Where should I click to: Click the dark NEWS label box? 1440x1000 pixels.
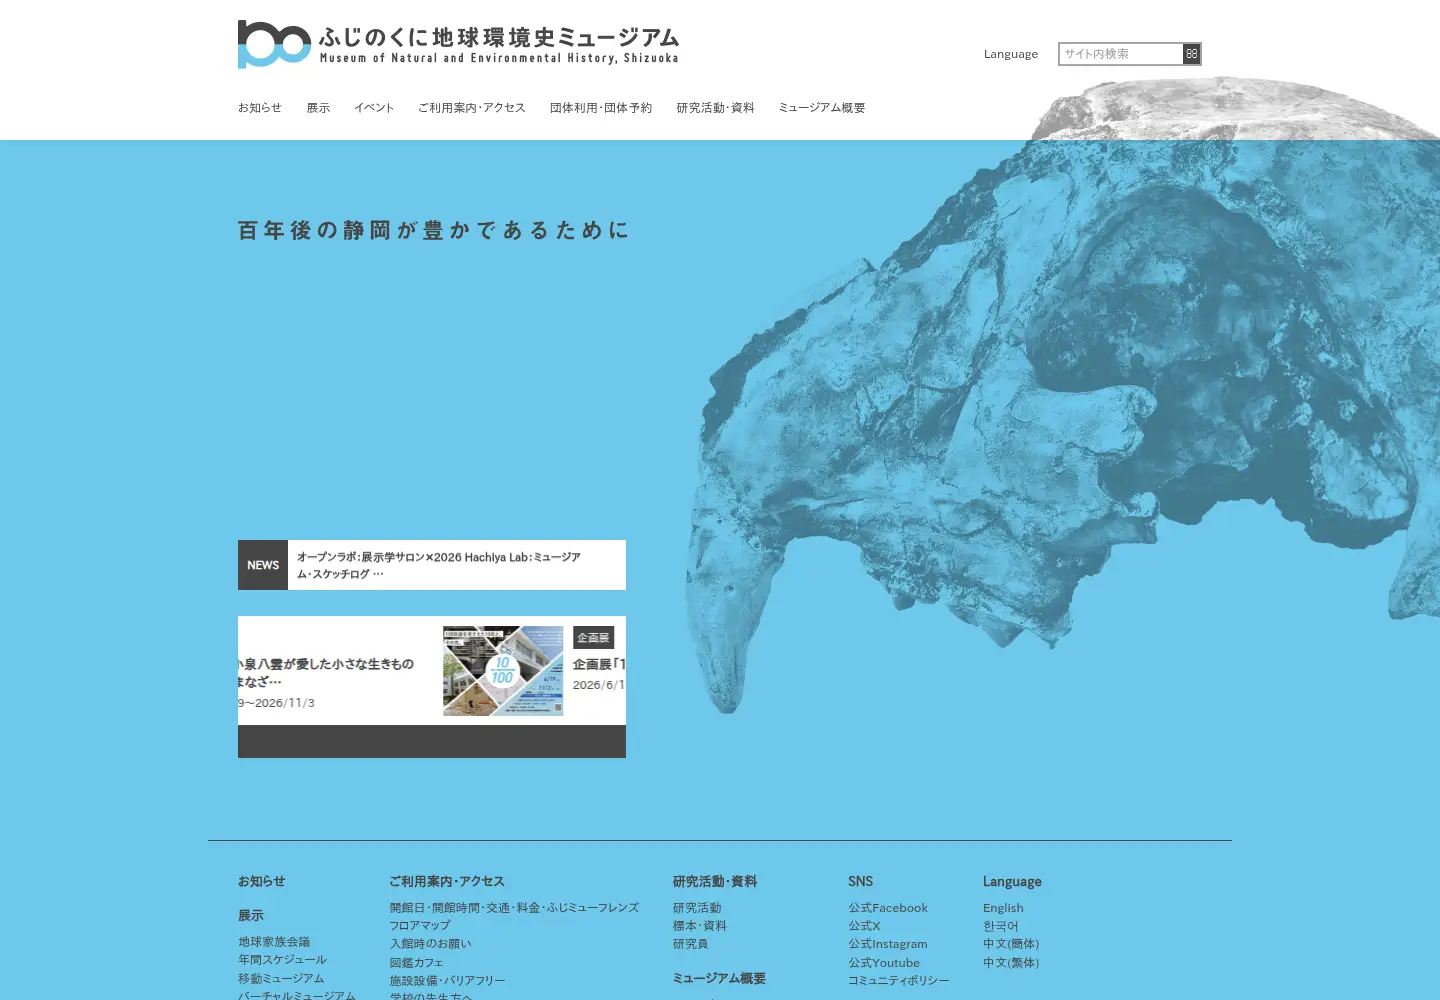coord(263,565)
